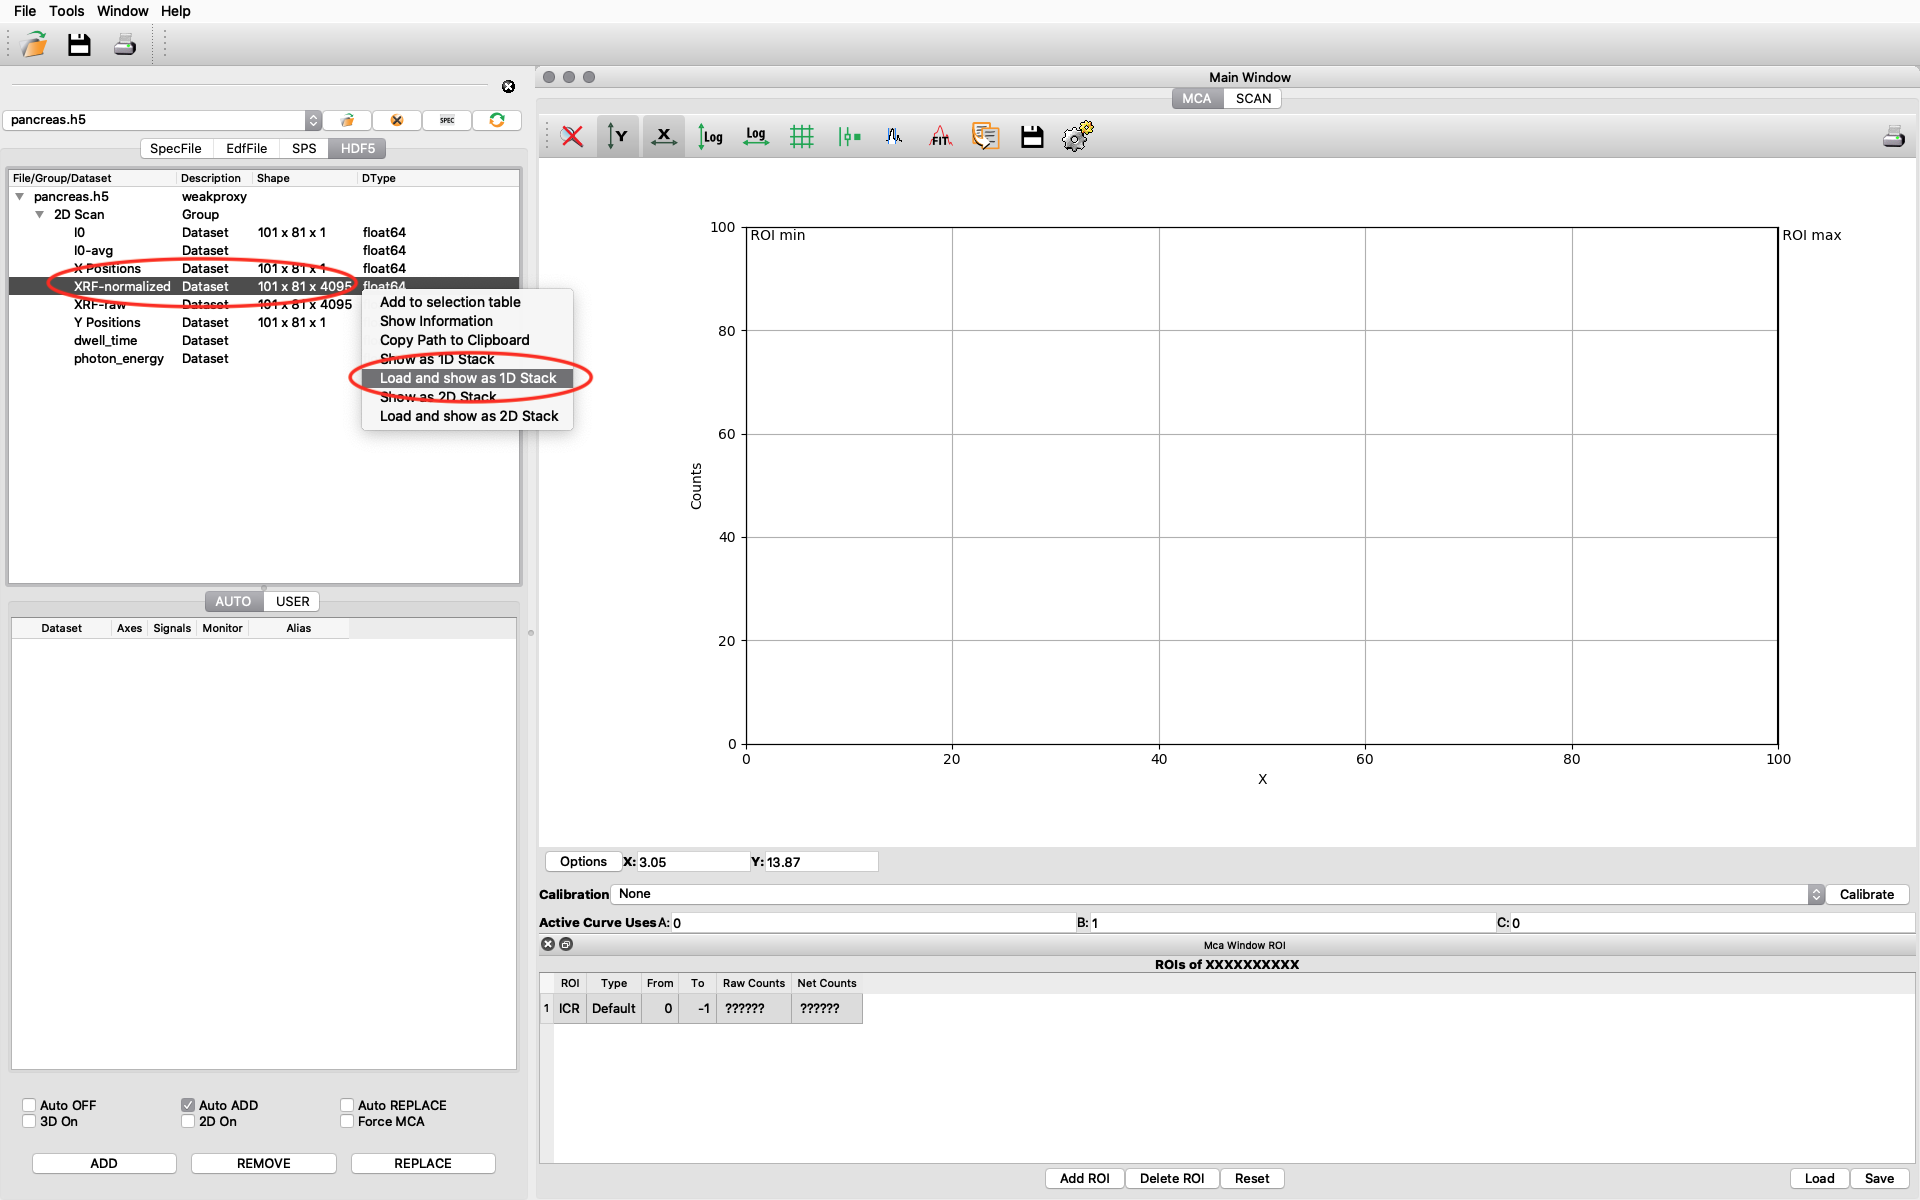This screenshot has height=1200, width=1920.
Task: Switch to the SpecFile tab
Action: 176,149
